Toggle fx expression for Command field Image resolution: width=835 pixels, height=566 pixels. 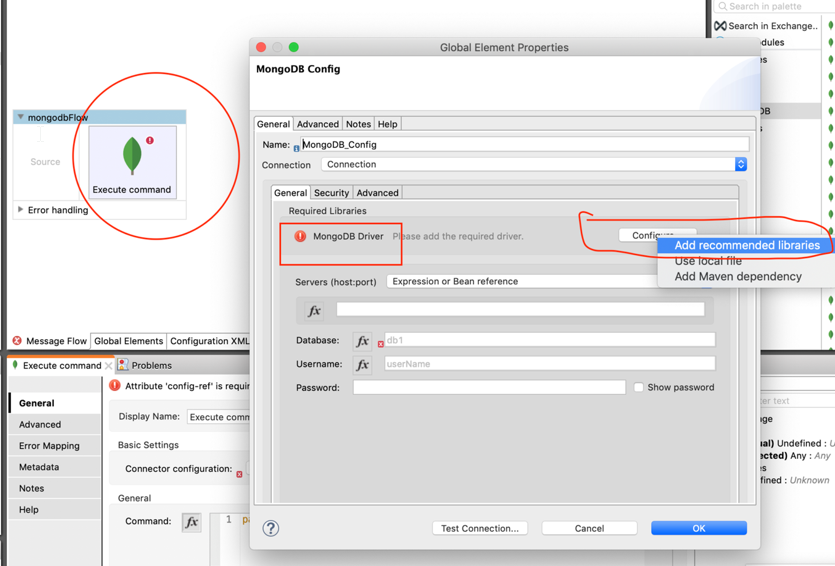point(192,522)
